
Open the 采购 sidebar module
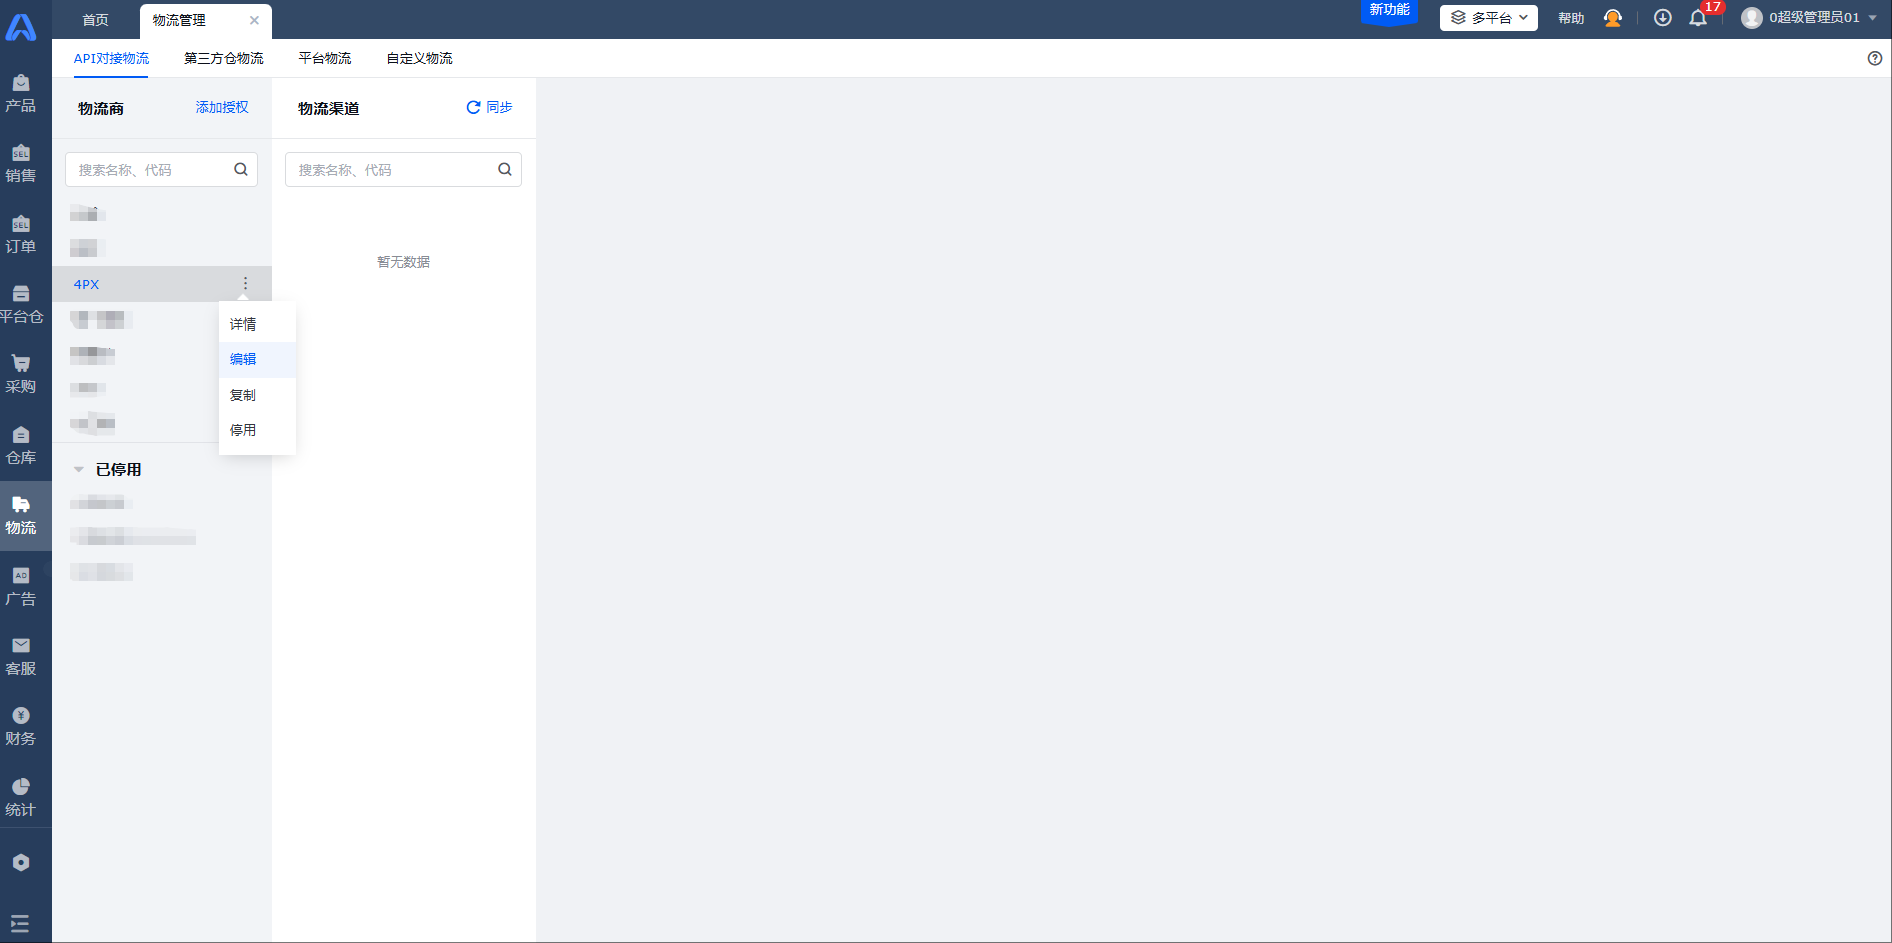pos(21,375)
